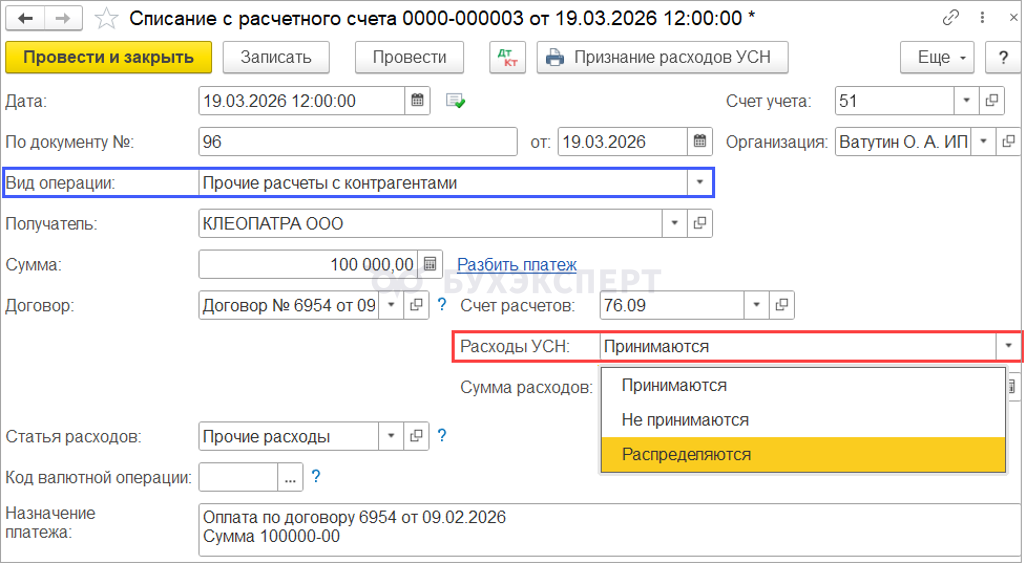Open Счет расчетов 76.09 card
This screenshot has height=564, width=1026.
tap(781, 305)
